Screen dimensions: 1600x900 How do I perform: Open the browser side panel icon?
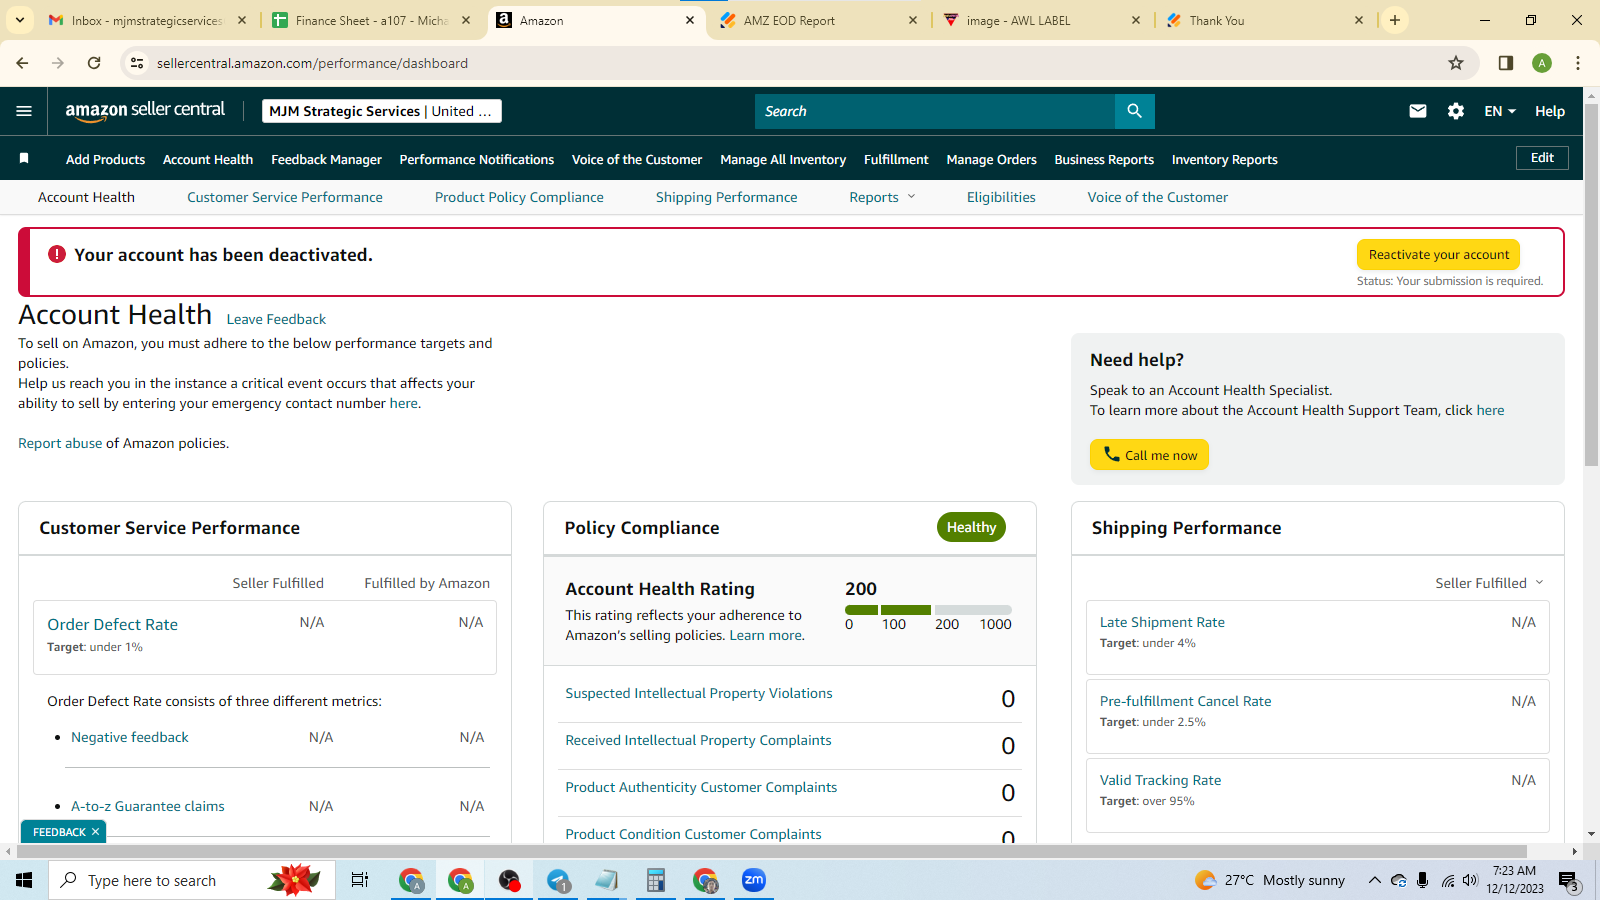[1505, 63]
